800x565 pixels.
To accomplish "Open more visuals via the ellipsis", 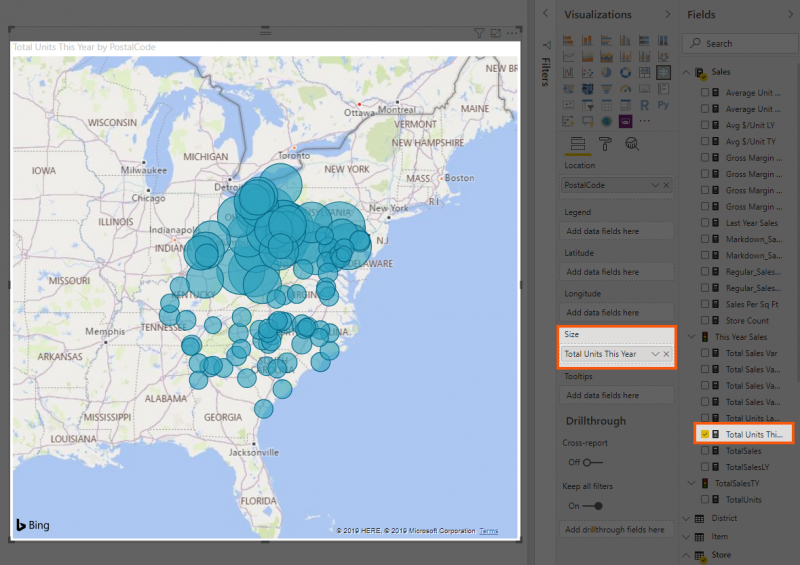I will click(644, 121).
